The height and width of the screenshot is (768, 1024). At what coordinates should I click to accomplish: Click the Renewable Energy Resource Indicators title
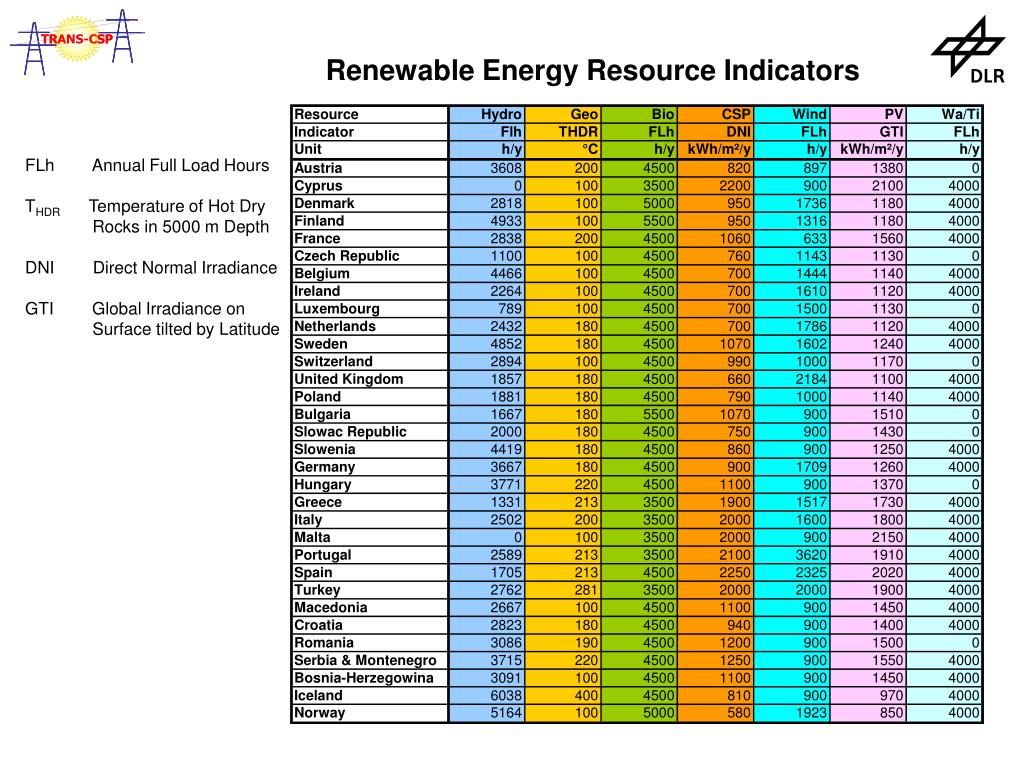(x=592, y=71)
